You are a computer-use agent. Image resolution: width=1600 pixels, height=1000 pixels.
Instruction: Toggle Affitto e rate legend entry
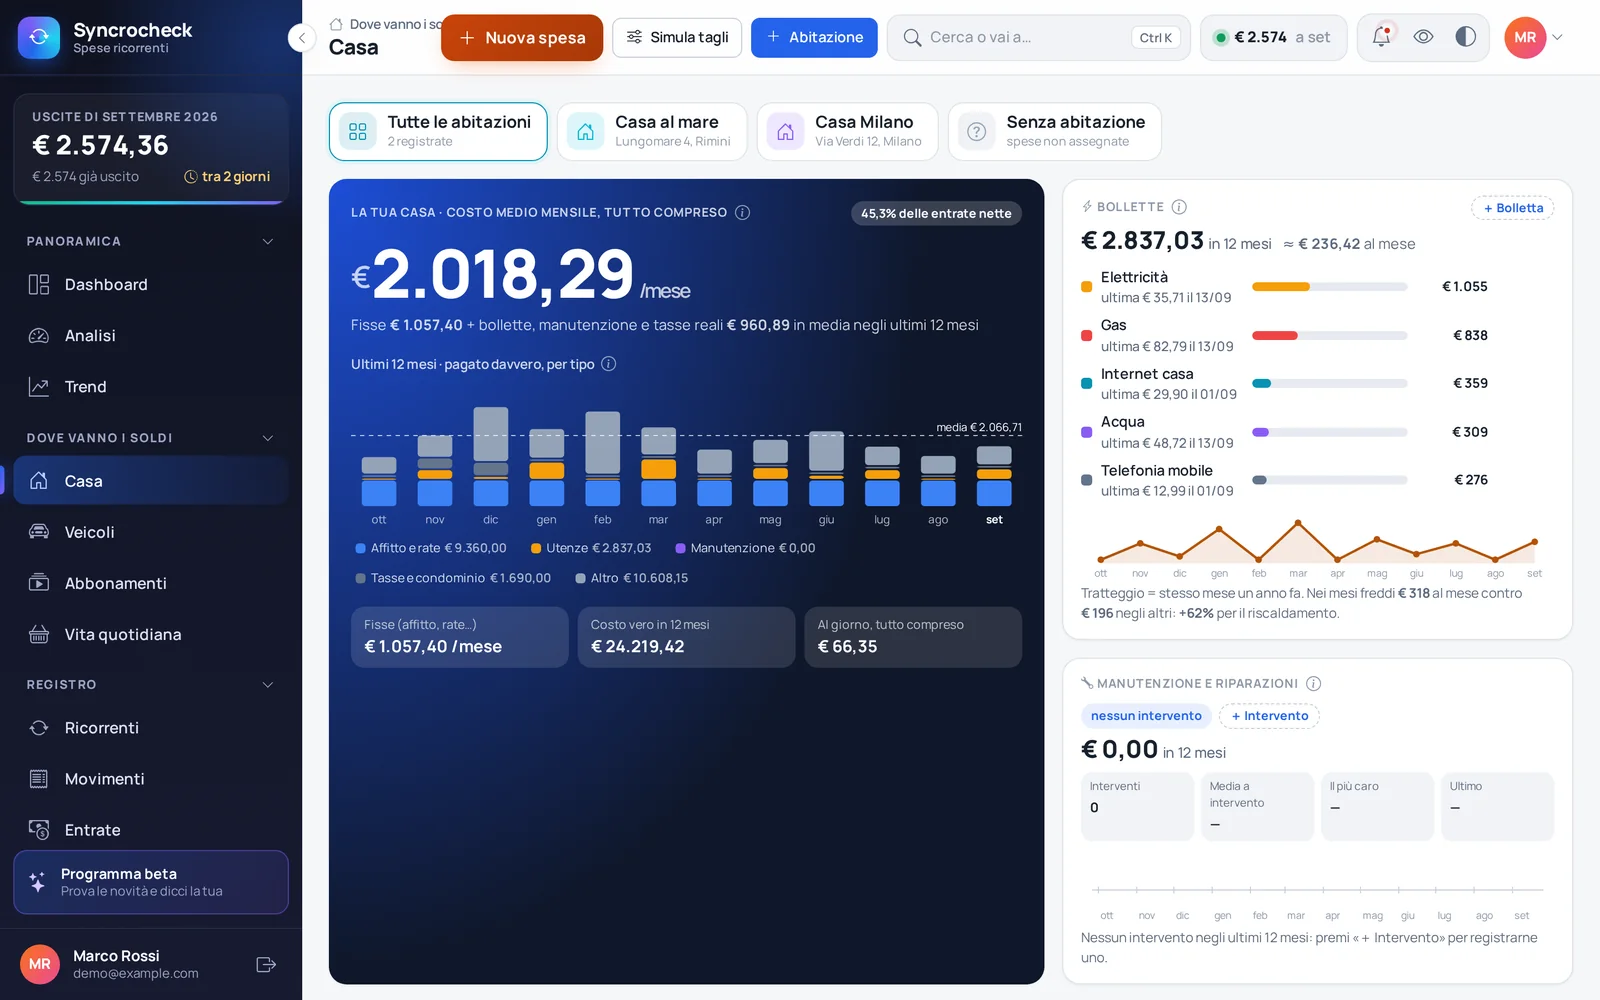click(431, 548)
